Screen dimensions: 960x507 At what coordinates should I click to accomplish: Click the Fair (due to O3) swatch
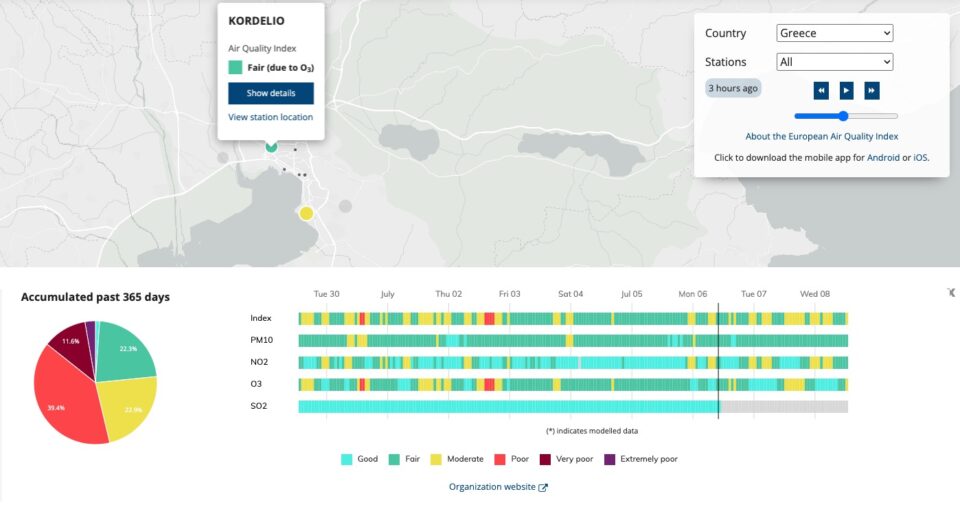(x=235, y=67)
